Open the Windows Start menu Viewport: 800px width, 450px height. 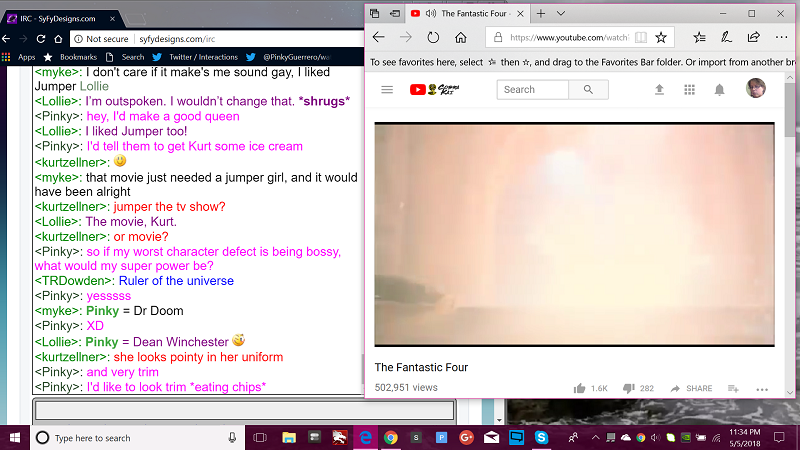pos(15,438)
